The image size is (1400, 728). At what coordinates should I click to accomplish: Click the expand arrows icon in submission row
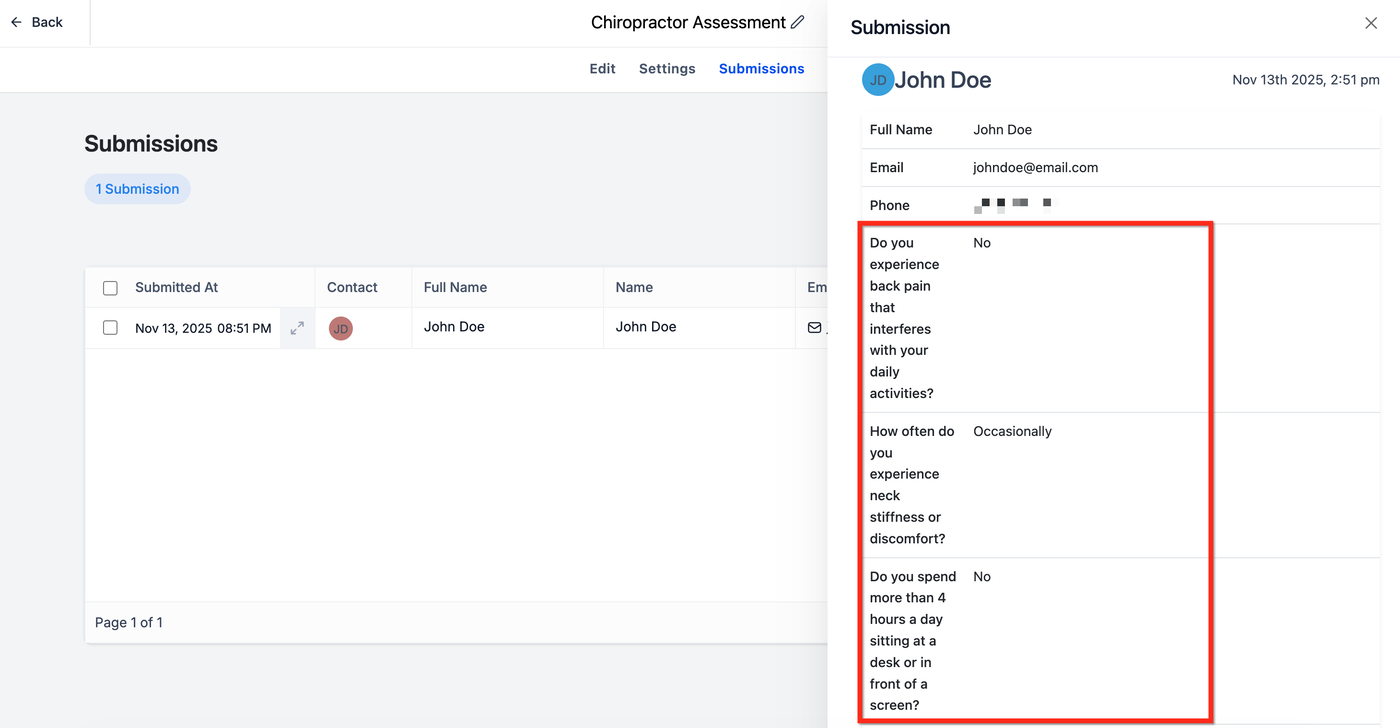tap(297, 328)
